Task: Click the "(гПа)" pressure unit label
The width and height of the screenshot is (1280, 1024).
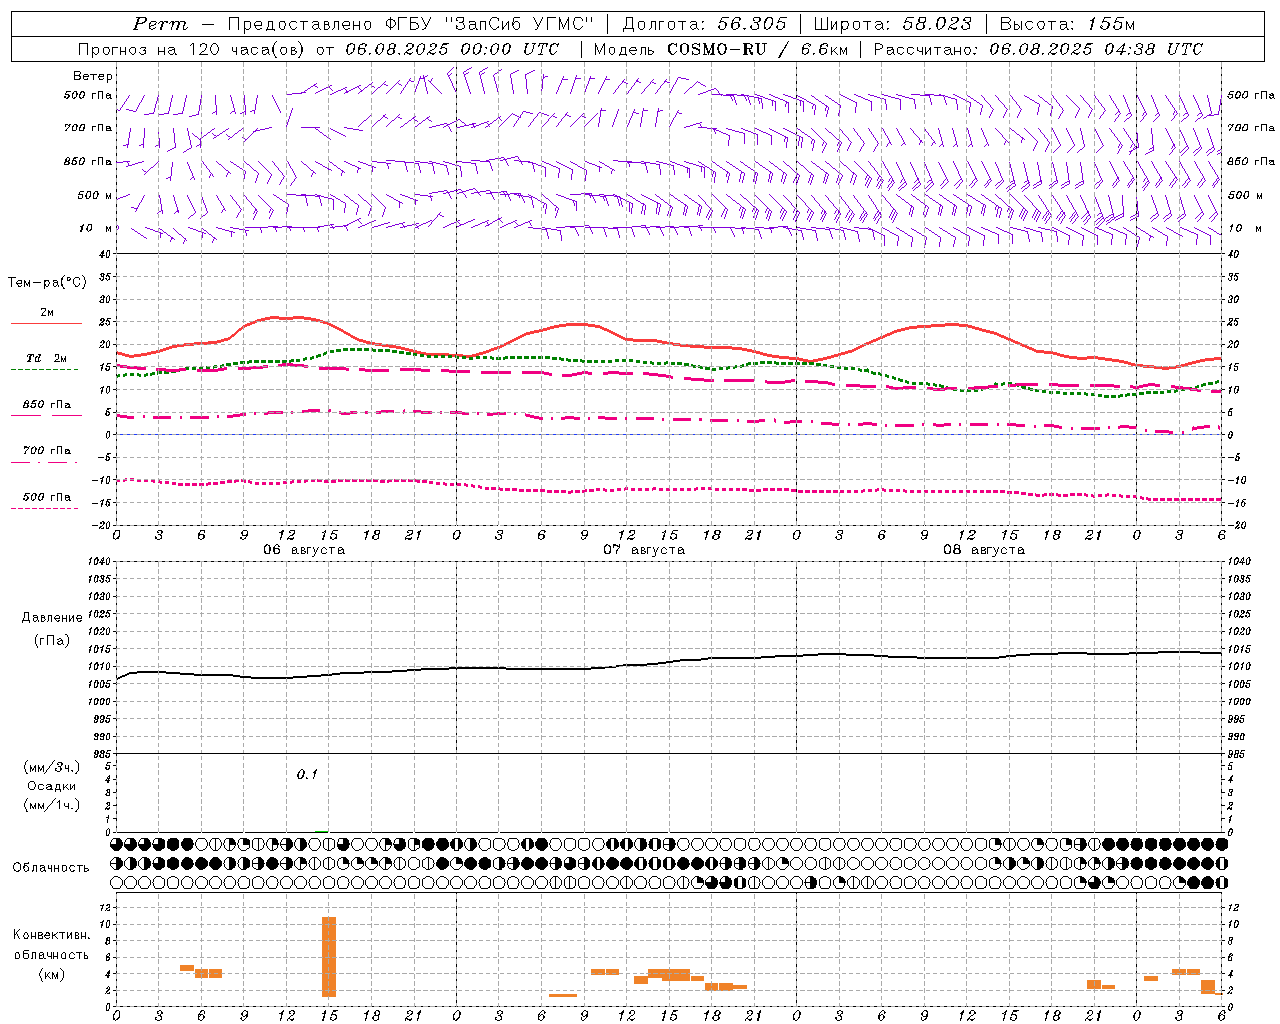Action: [52, 641]
